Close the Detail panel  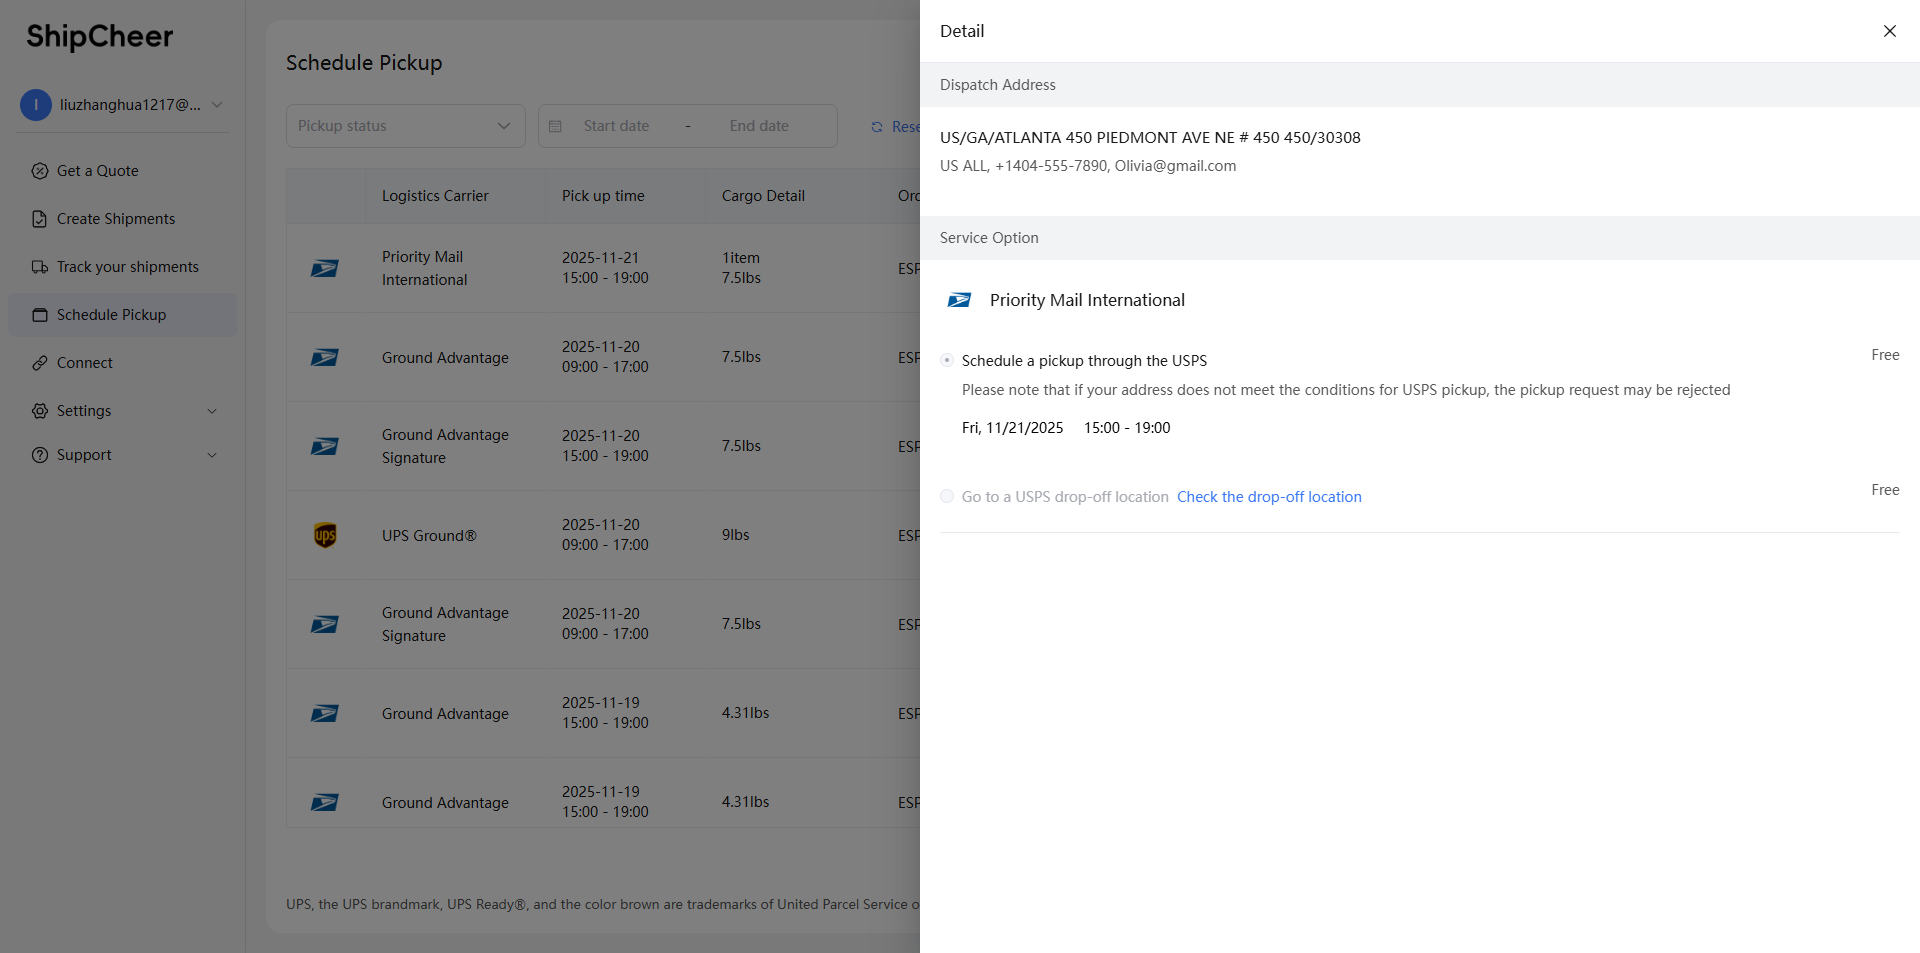point(1889,31)
